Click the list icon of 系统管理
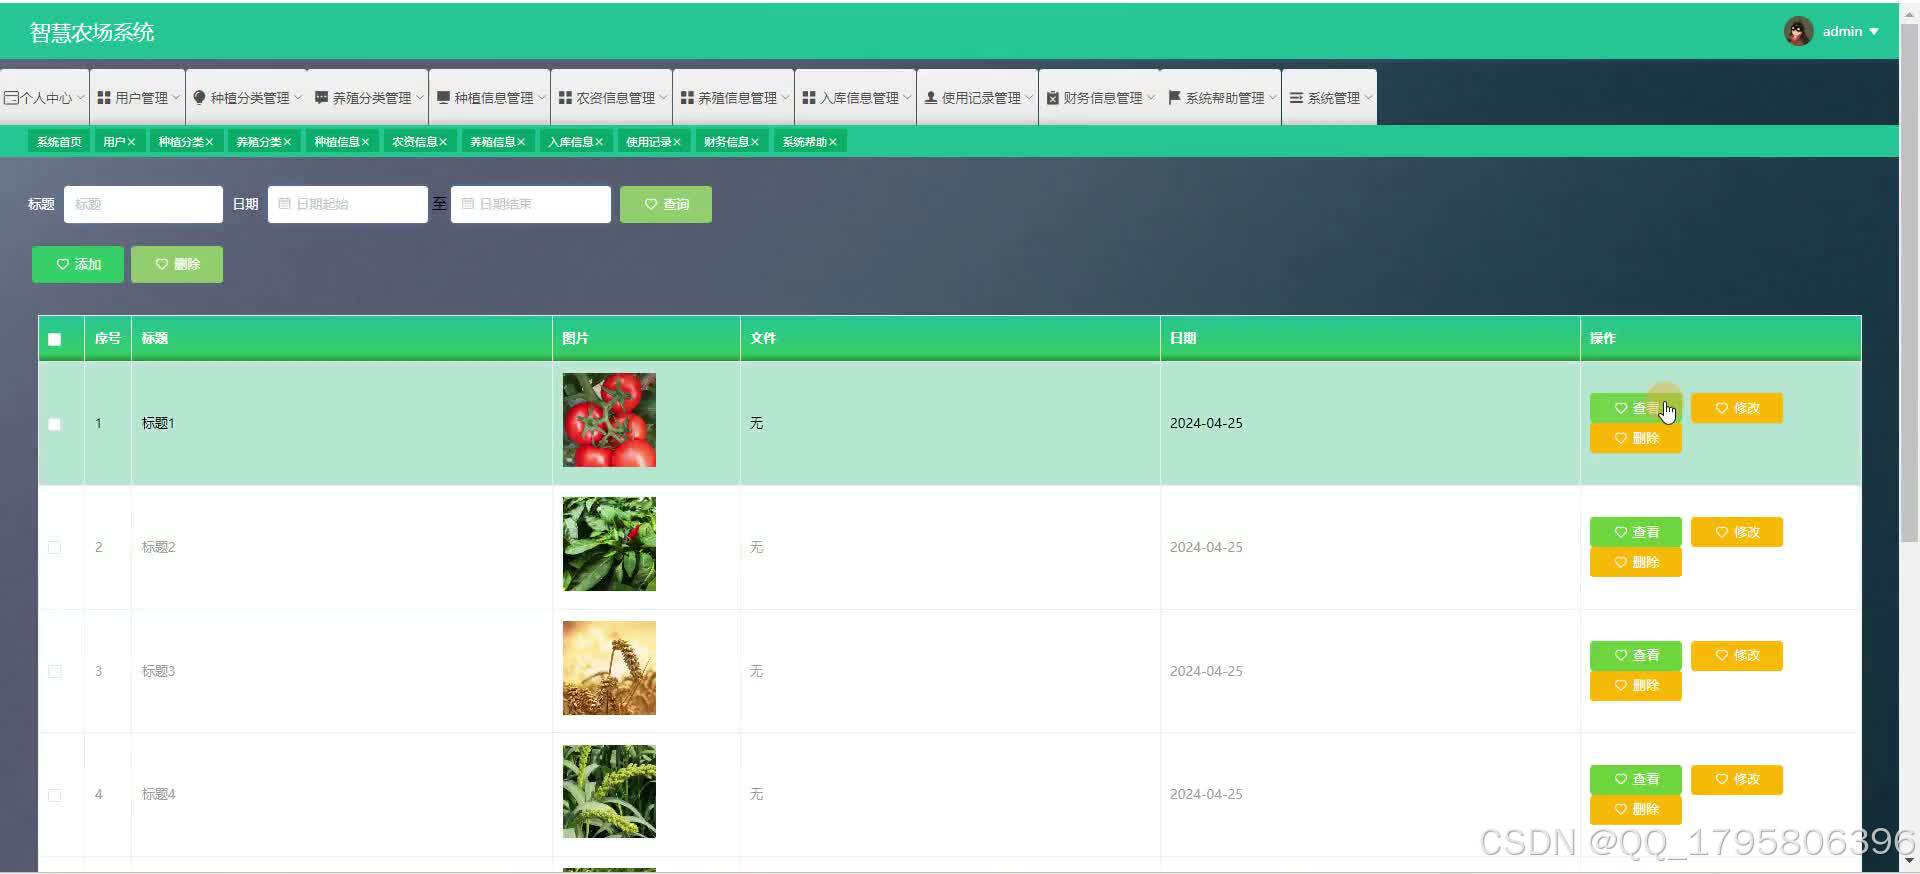This screenshot has height=874, width=1920. click(x=1296, y=97)
